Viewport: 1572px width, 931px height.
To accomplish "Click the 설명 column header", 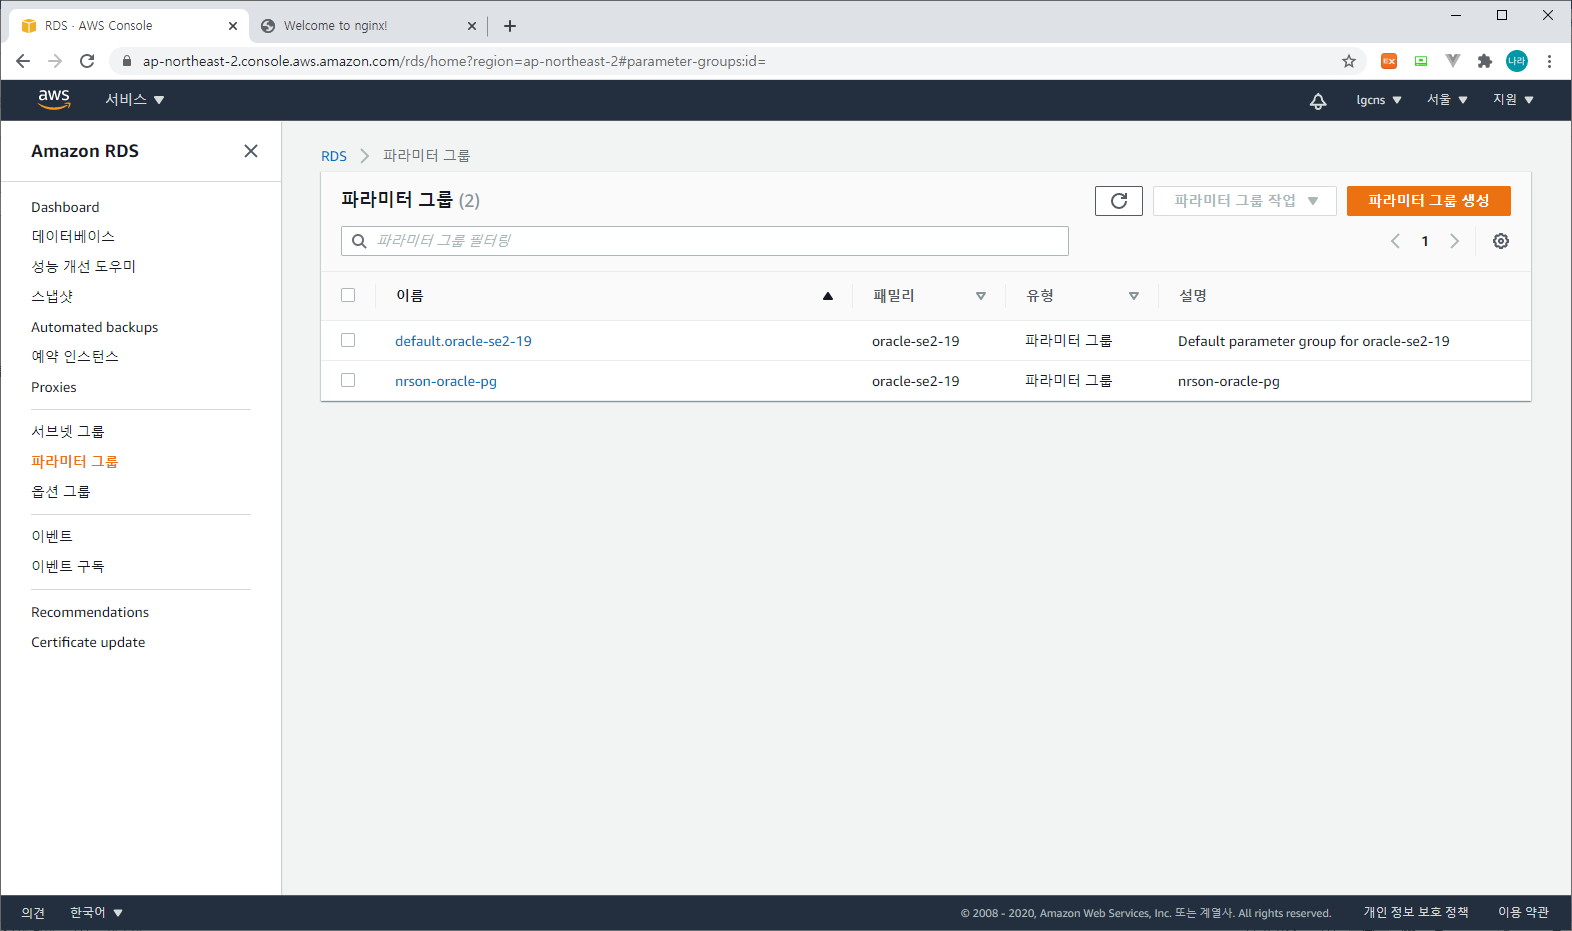I will (1193, 296).
